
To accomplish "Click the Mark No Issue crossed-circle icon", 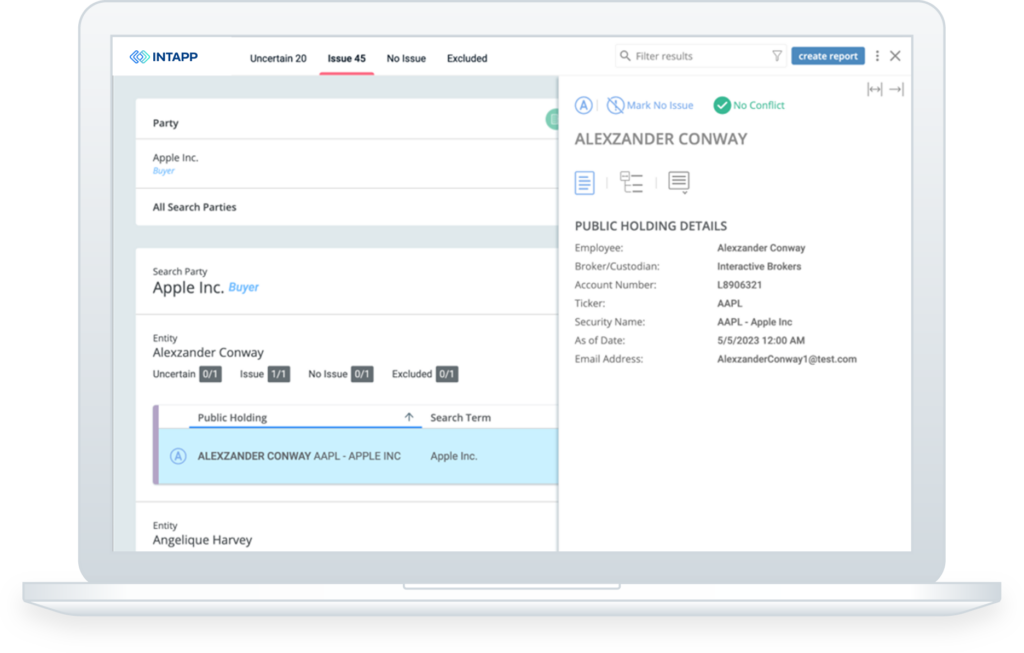I will pos(615,105).
